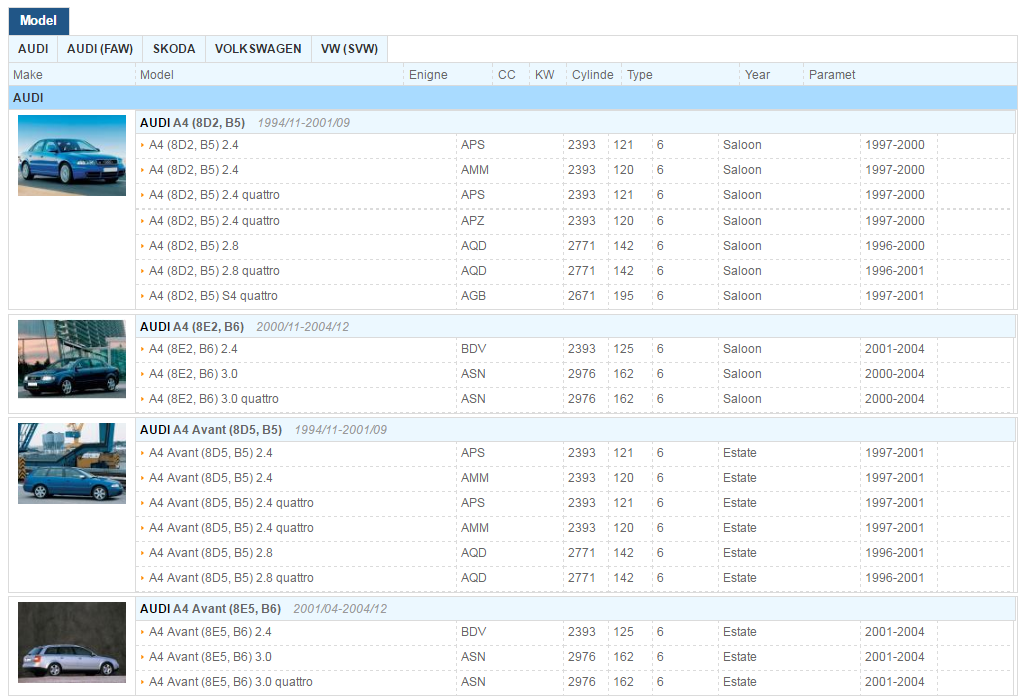The width and height of the screenshot is (1026, 700).
Task: Click the AUDI A4 Avant (8E5, B6) heading
Action: (210, 608)
